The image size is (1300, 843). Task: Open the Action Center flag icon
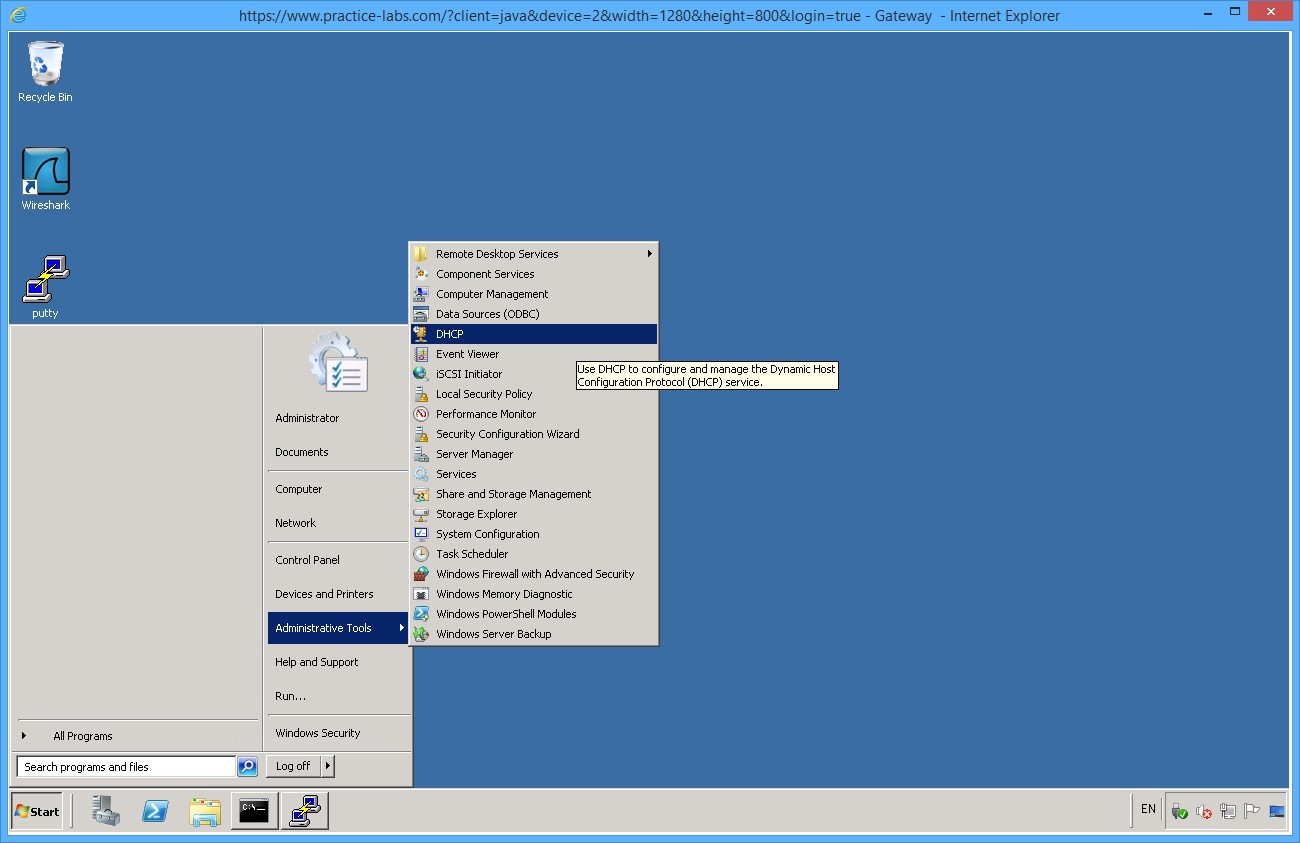click(1250, 812)
